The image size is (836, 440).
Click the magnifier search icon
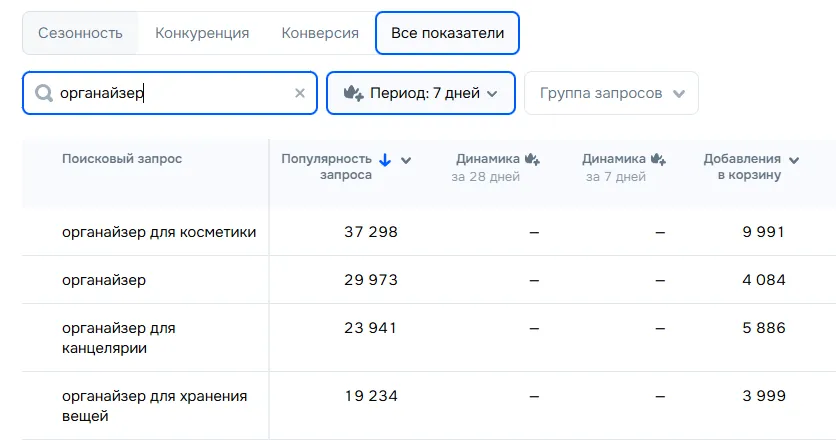(x=44, y=94)
